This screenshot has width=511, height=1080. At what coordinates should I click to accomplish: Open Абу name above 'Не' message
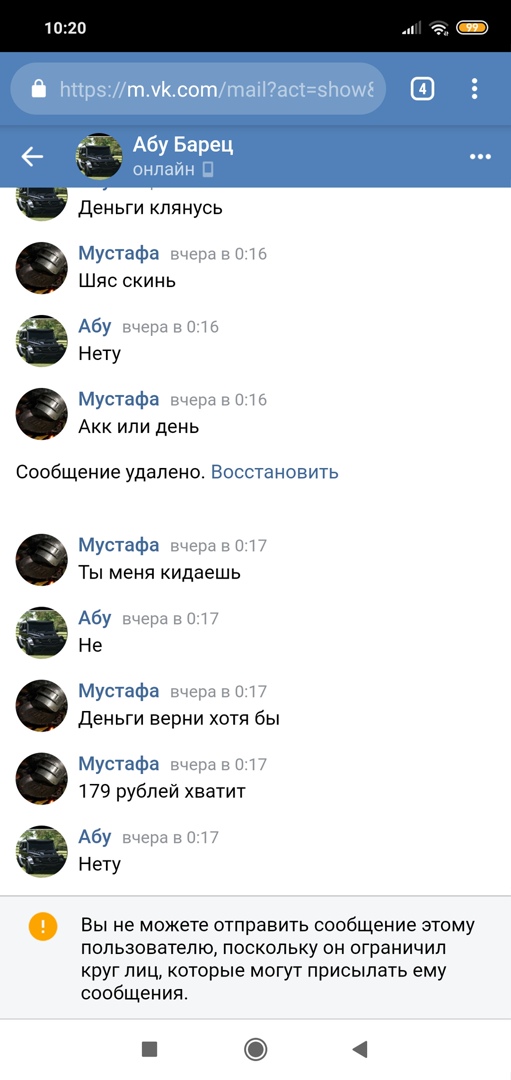coord(94,618)
